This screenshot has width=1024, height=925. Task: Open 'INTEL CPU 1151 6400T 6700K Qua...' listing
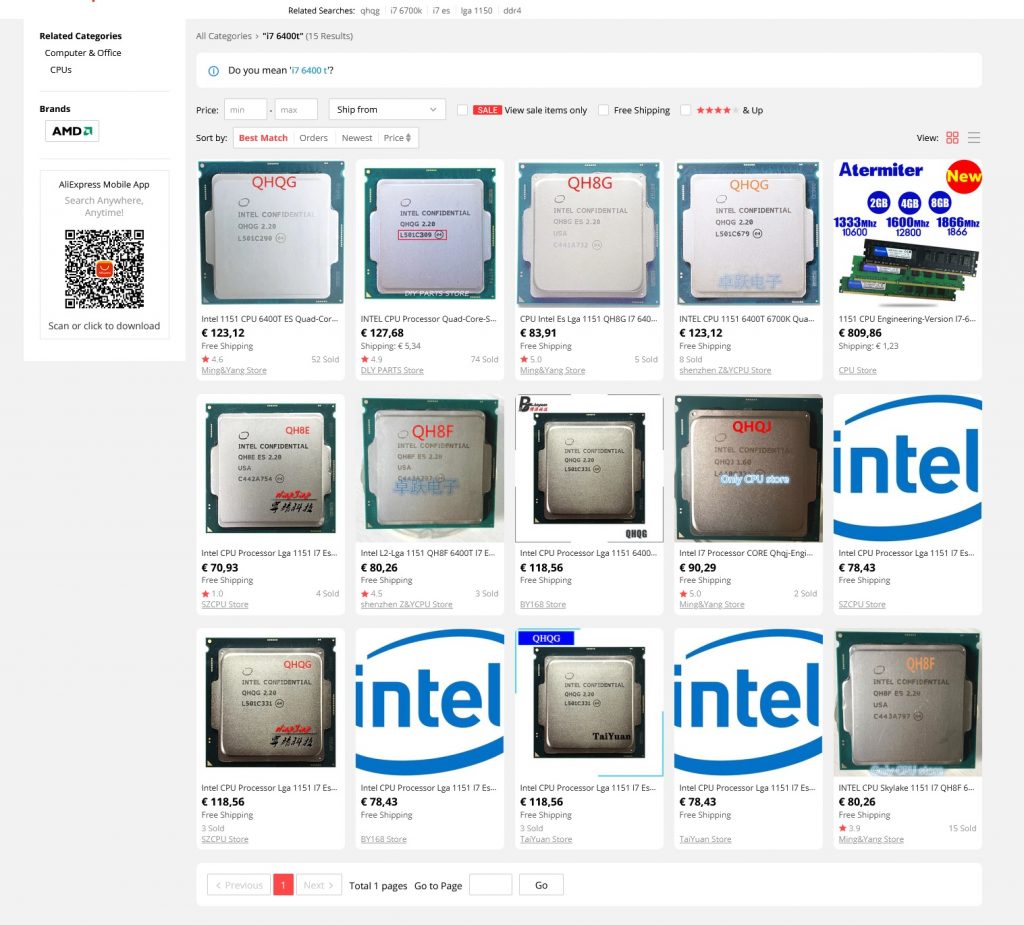click(x=747, y=319)
